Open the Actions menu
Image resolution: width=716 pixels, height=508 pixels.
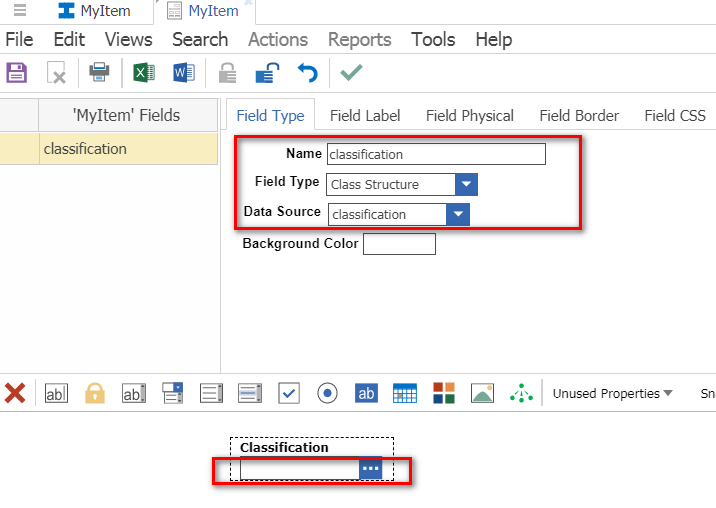pyautogui.click(x=278, y=40)
